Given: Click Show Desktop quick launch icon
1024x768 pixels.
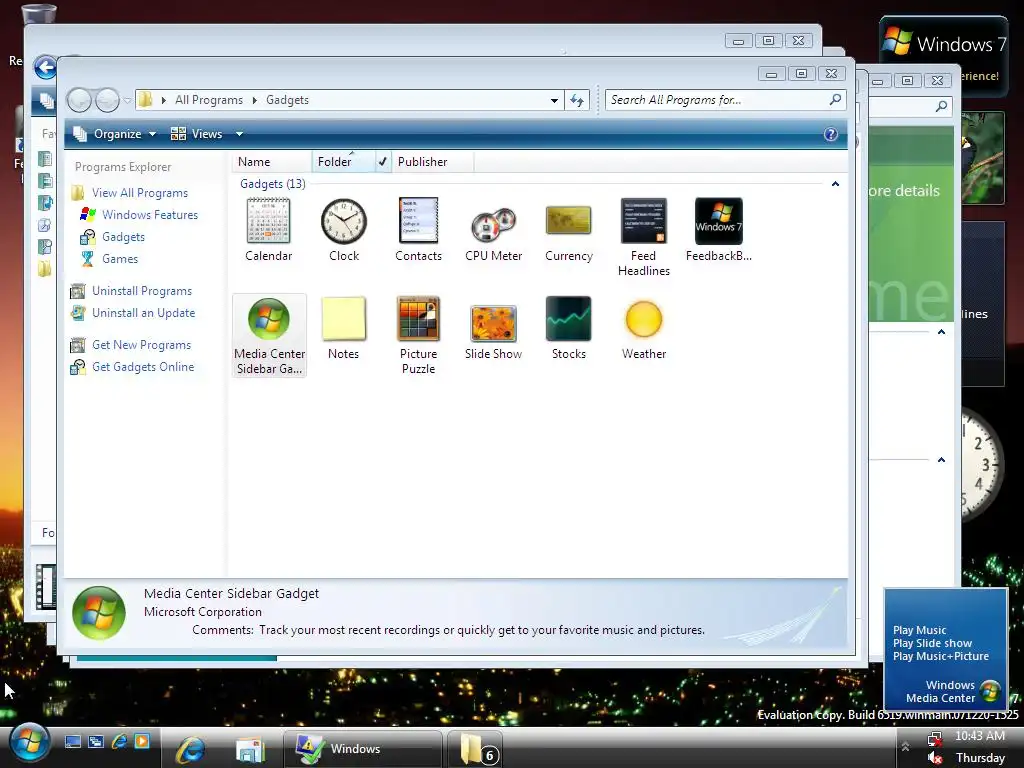Looking at the screenshot, I should coord(72,741).
